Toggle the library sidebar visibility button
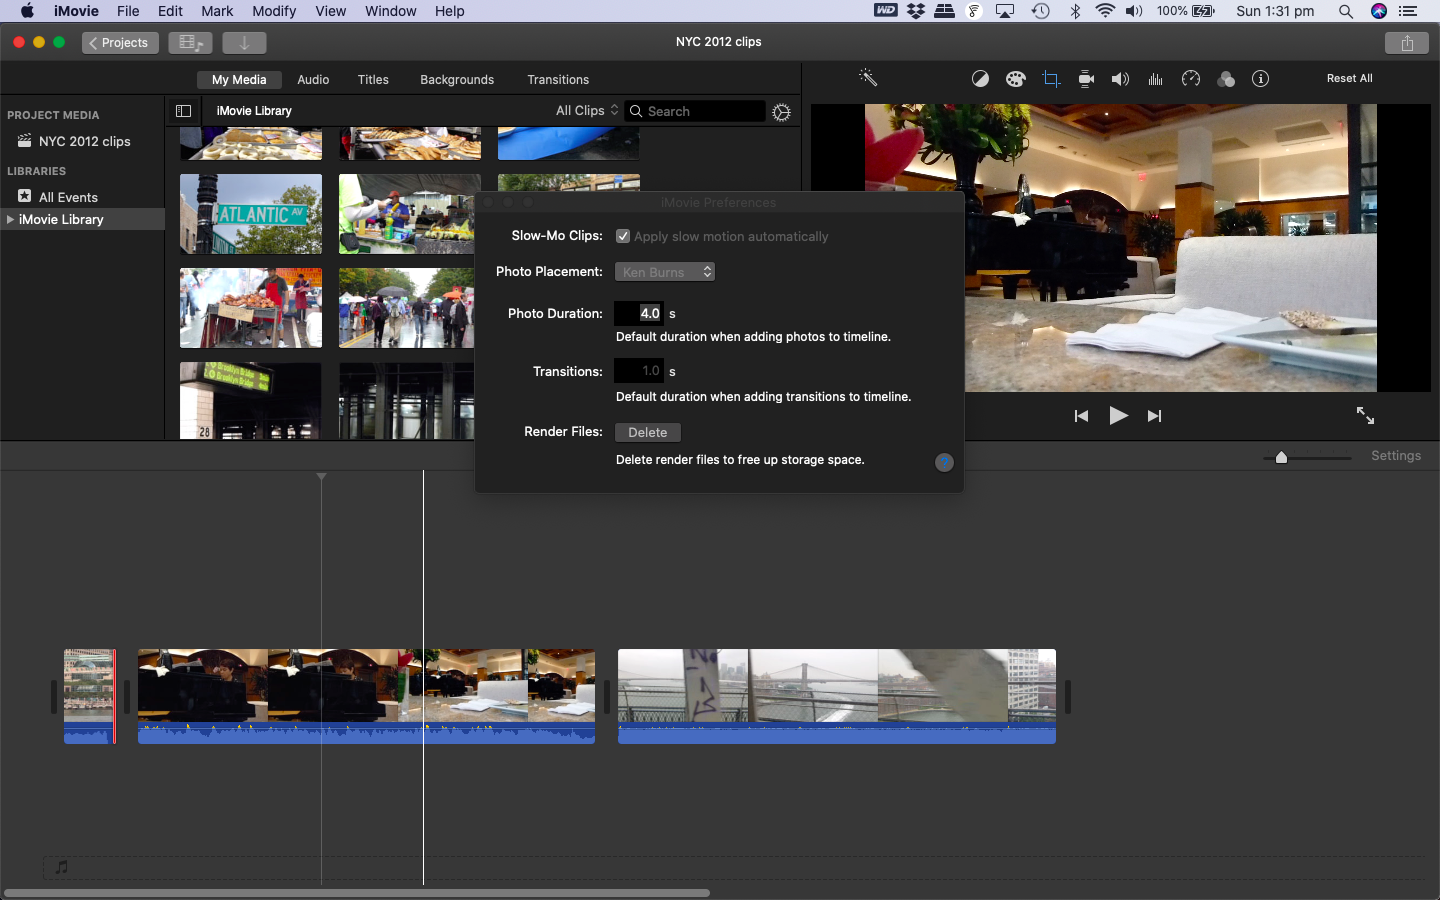 [183, 111]
